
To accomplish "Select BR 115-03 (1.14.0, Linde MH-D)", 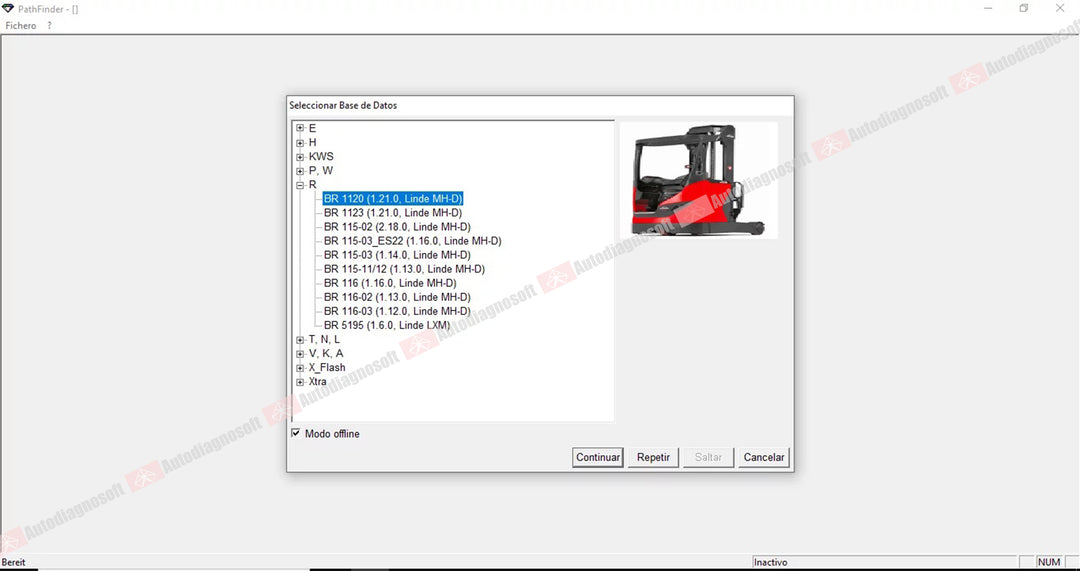I will [397, 255].
